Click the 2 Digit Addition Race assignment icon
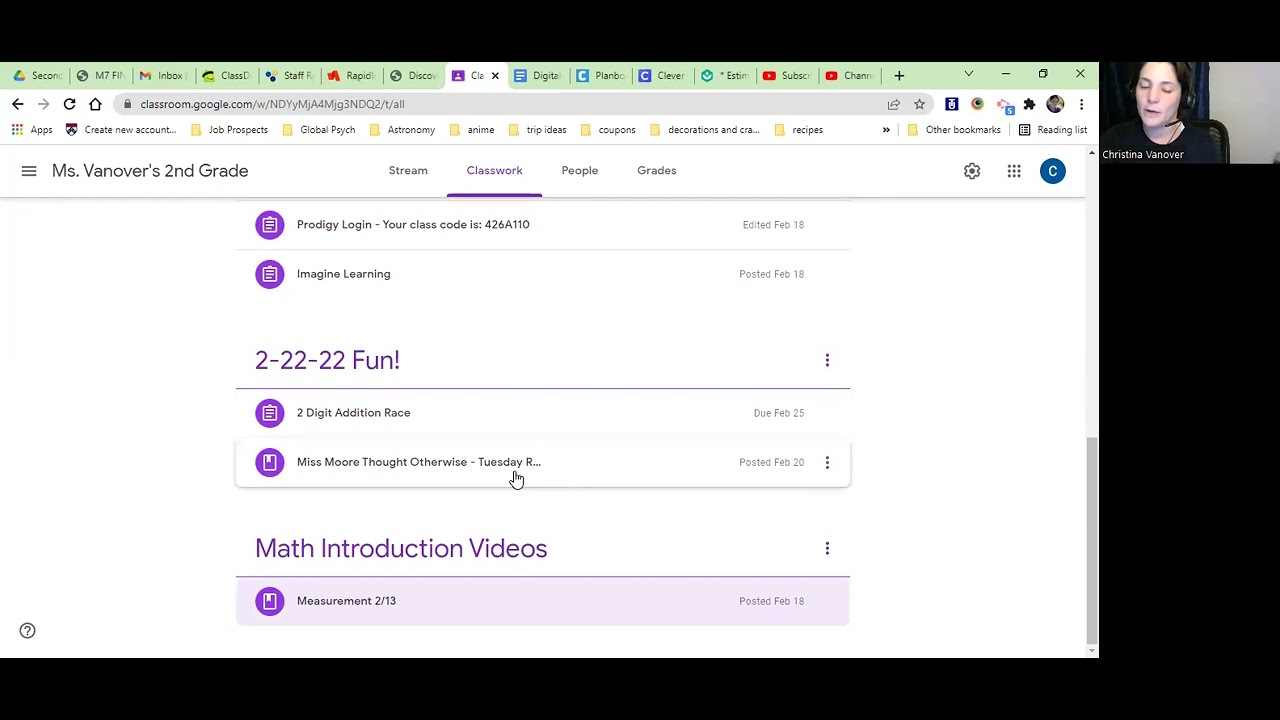The width and height of the screenshot is (1280, 720). coord(270,413)
